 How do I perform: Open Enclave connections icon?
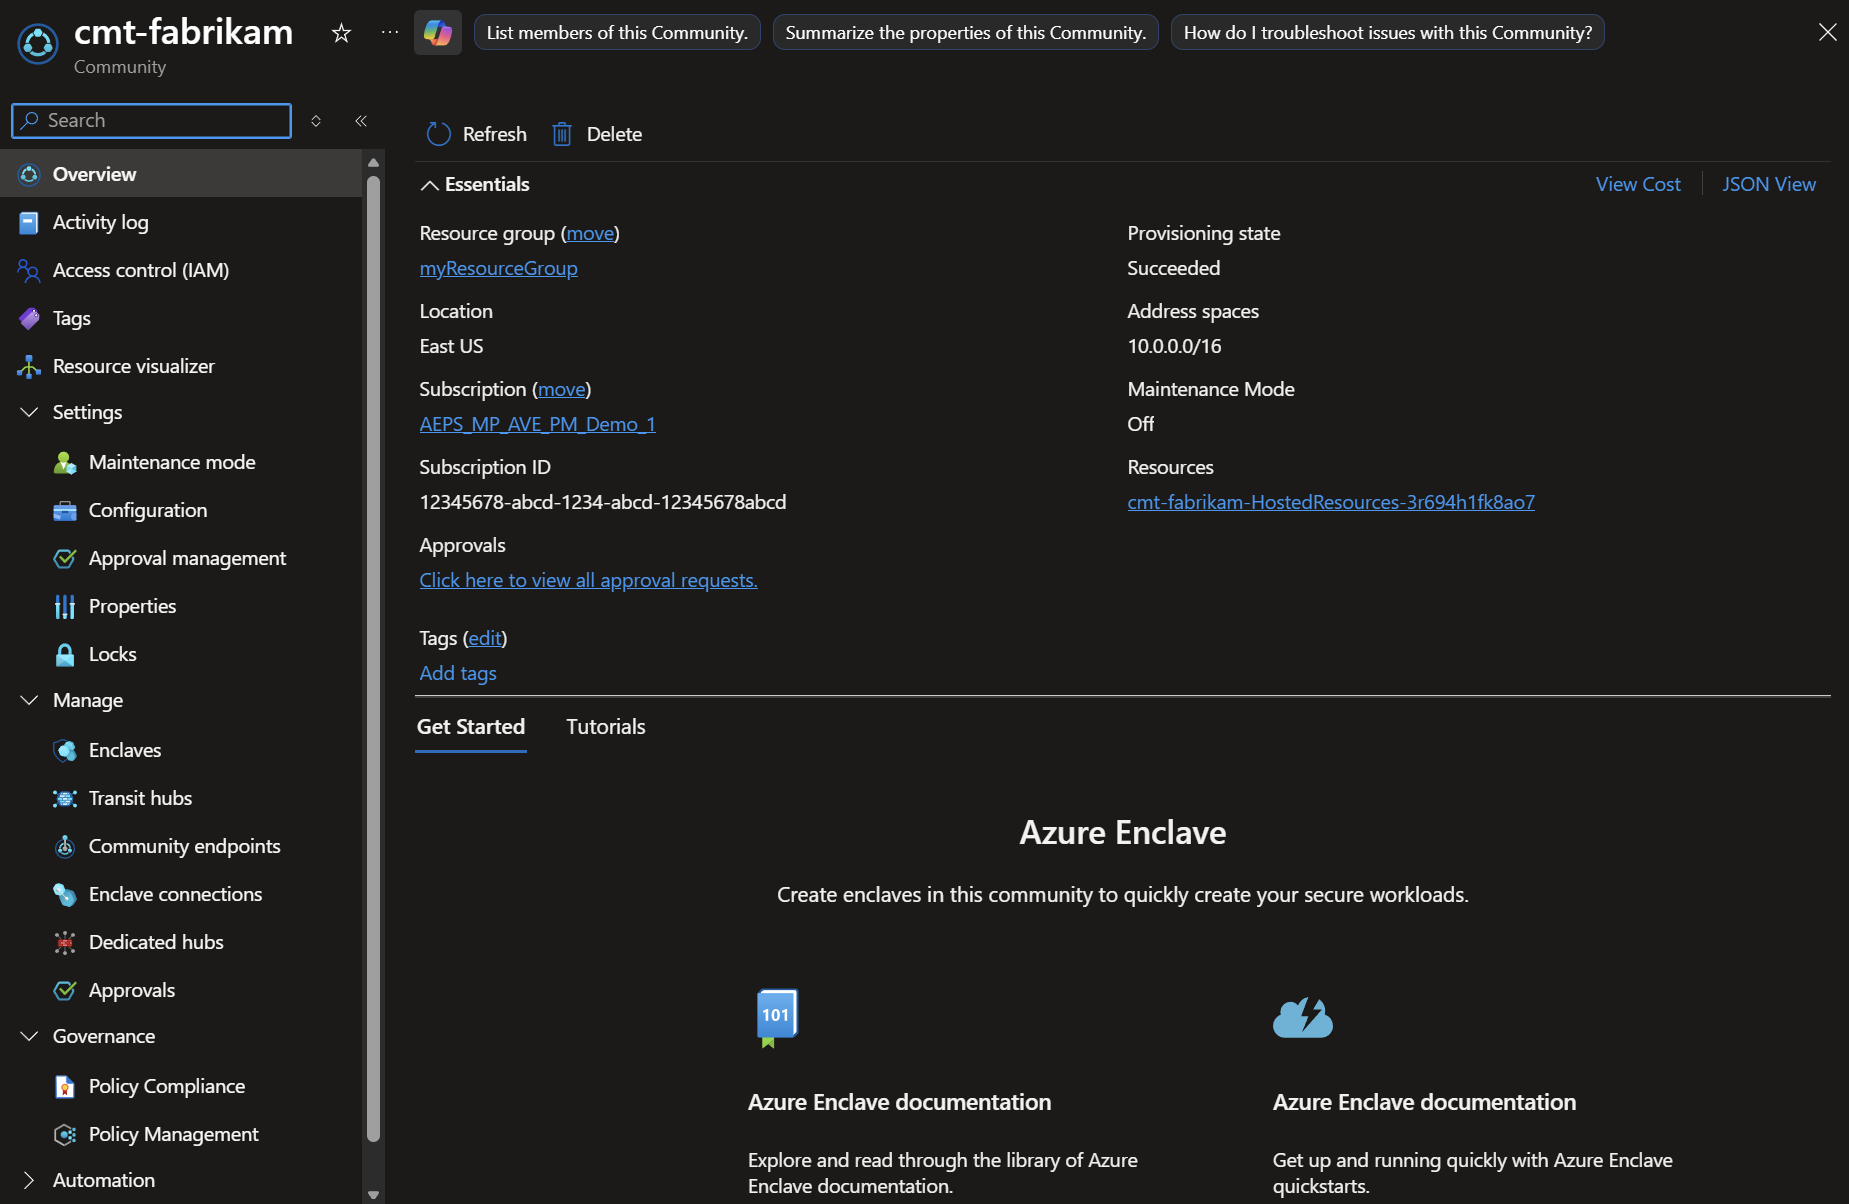tap(65, 894)
